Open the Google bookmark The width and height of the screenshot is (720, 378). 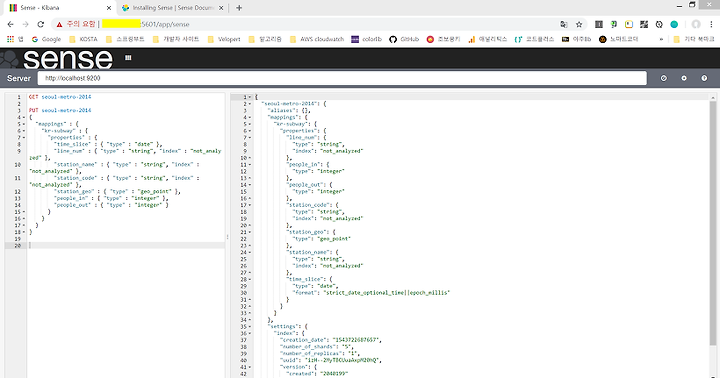click(x=46, y=39)
